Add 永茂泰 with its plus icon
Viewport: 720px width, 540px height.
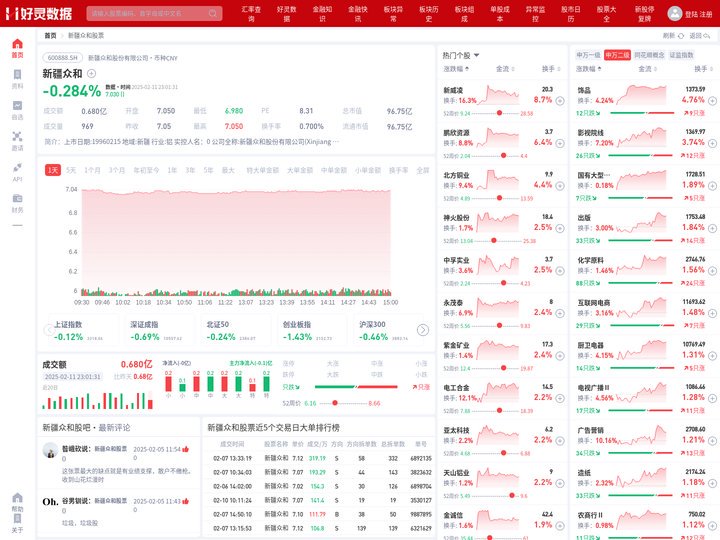tap(560, 313)
